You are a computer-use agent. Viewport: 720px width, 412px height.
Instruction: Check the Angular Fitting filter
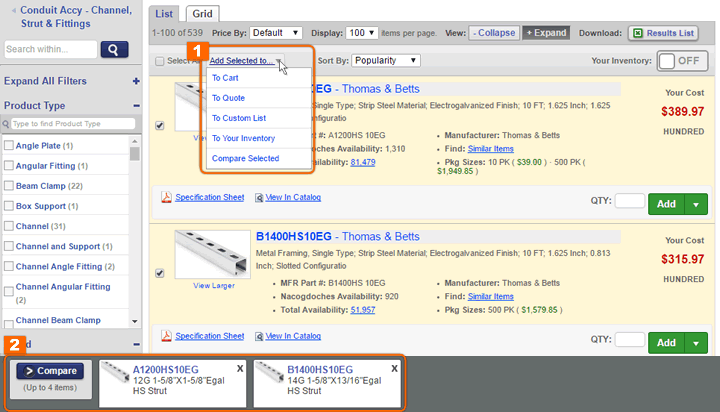coord(9,165)
